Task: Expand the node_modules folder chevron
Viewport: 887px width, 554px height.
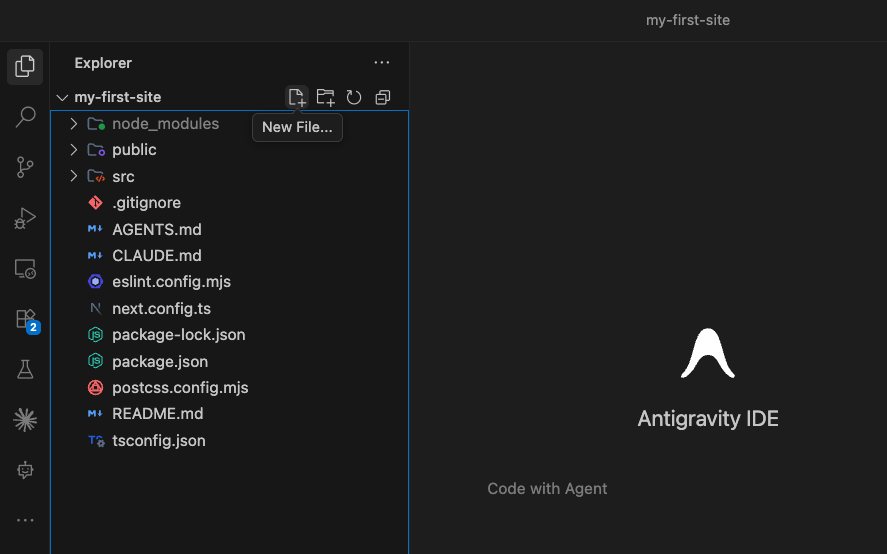Action: tap(74, 123)
